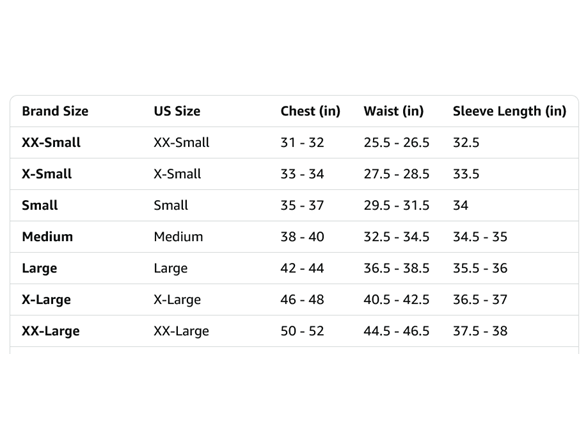Select the bold XX-Large brand size cell

51,332
